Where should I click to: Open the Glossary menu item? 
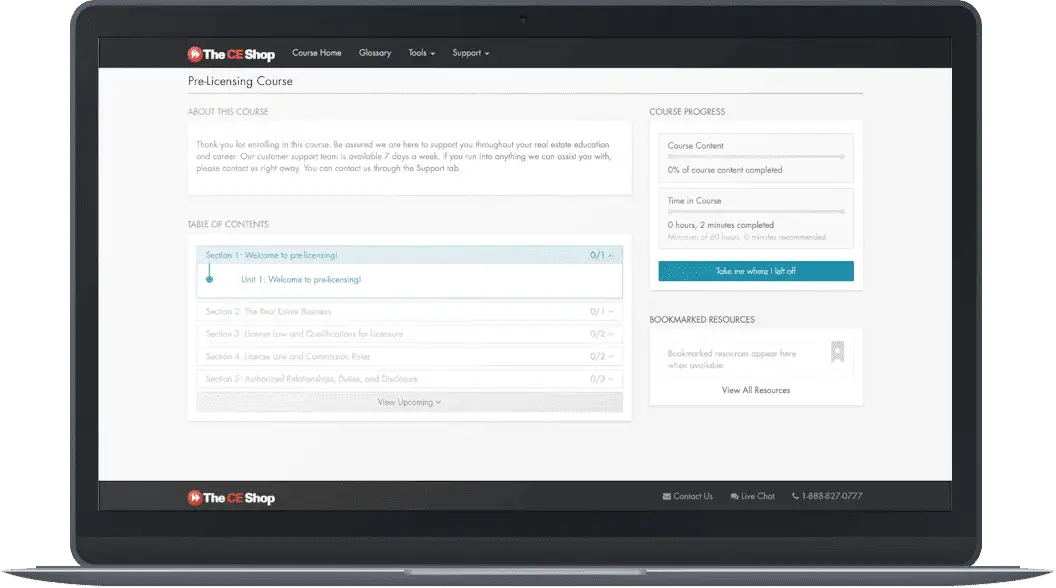click(375, 53)
